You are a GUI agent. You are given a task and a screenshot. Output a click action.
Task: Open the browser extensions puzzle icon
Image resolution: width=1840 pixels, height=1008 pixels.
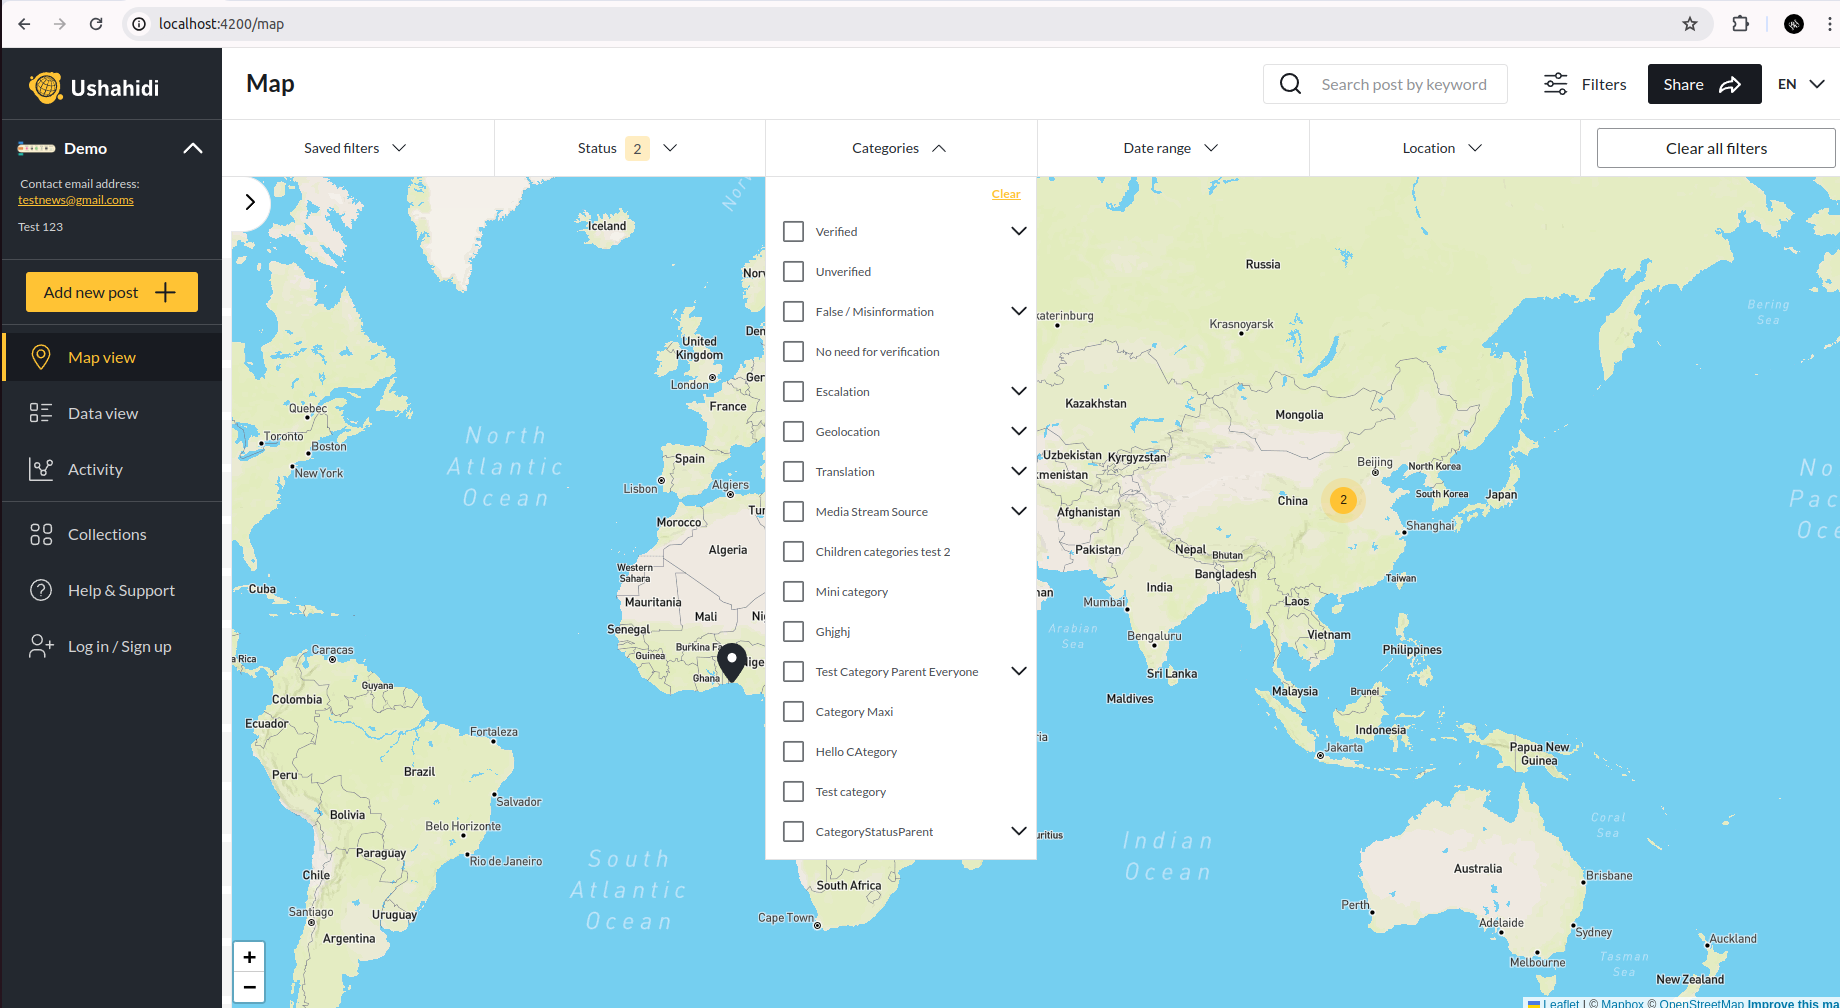(x=1741, y=24)
